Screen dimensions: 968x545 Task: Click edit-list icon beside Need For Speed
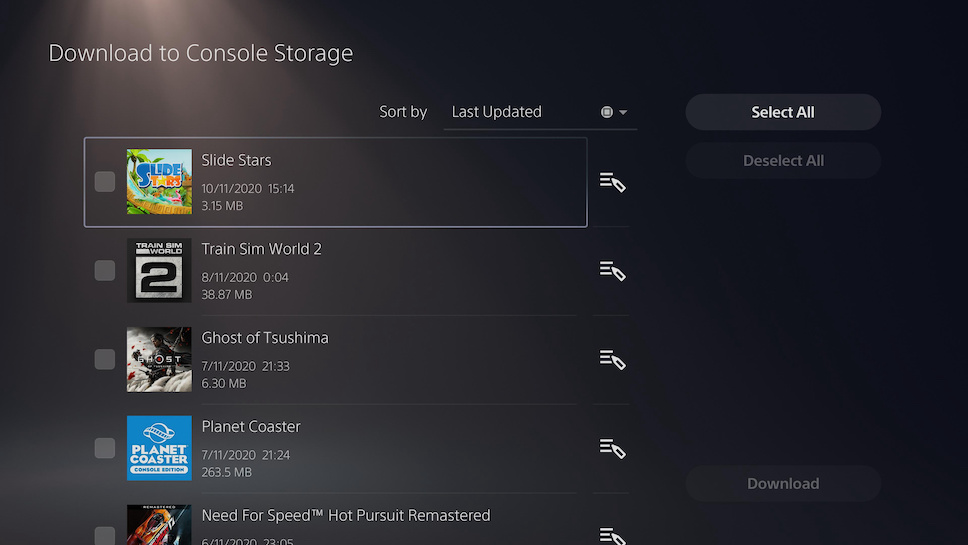point(612,535)
